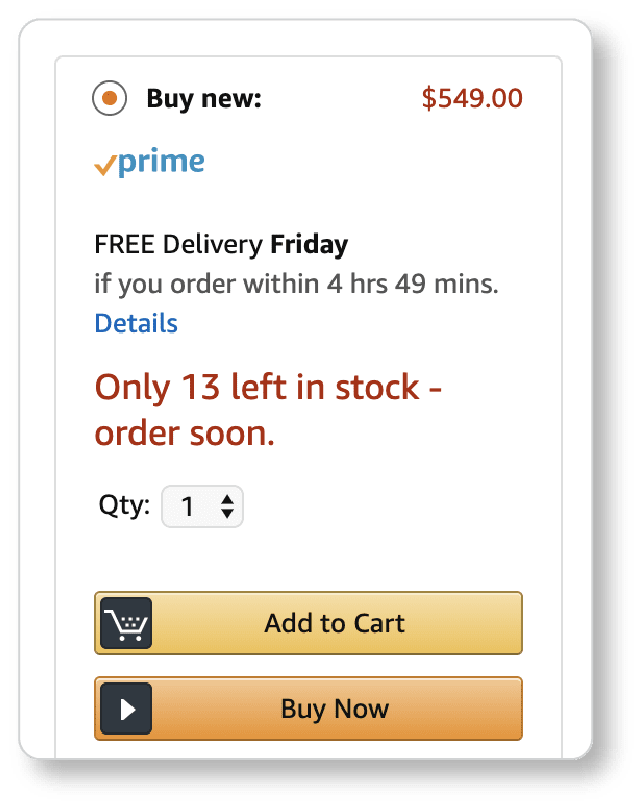
Task: Click the shopping cart icon
Action: (127, 624)
